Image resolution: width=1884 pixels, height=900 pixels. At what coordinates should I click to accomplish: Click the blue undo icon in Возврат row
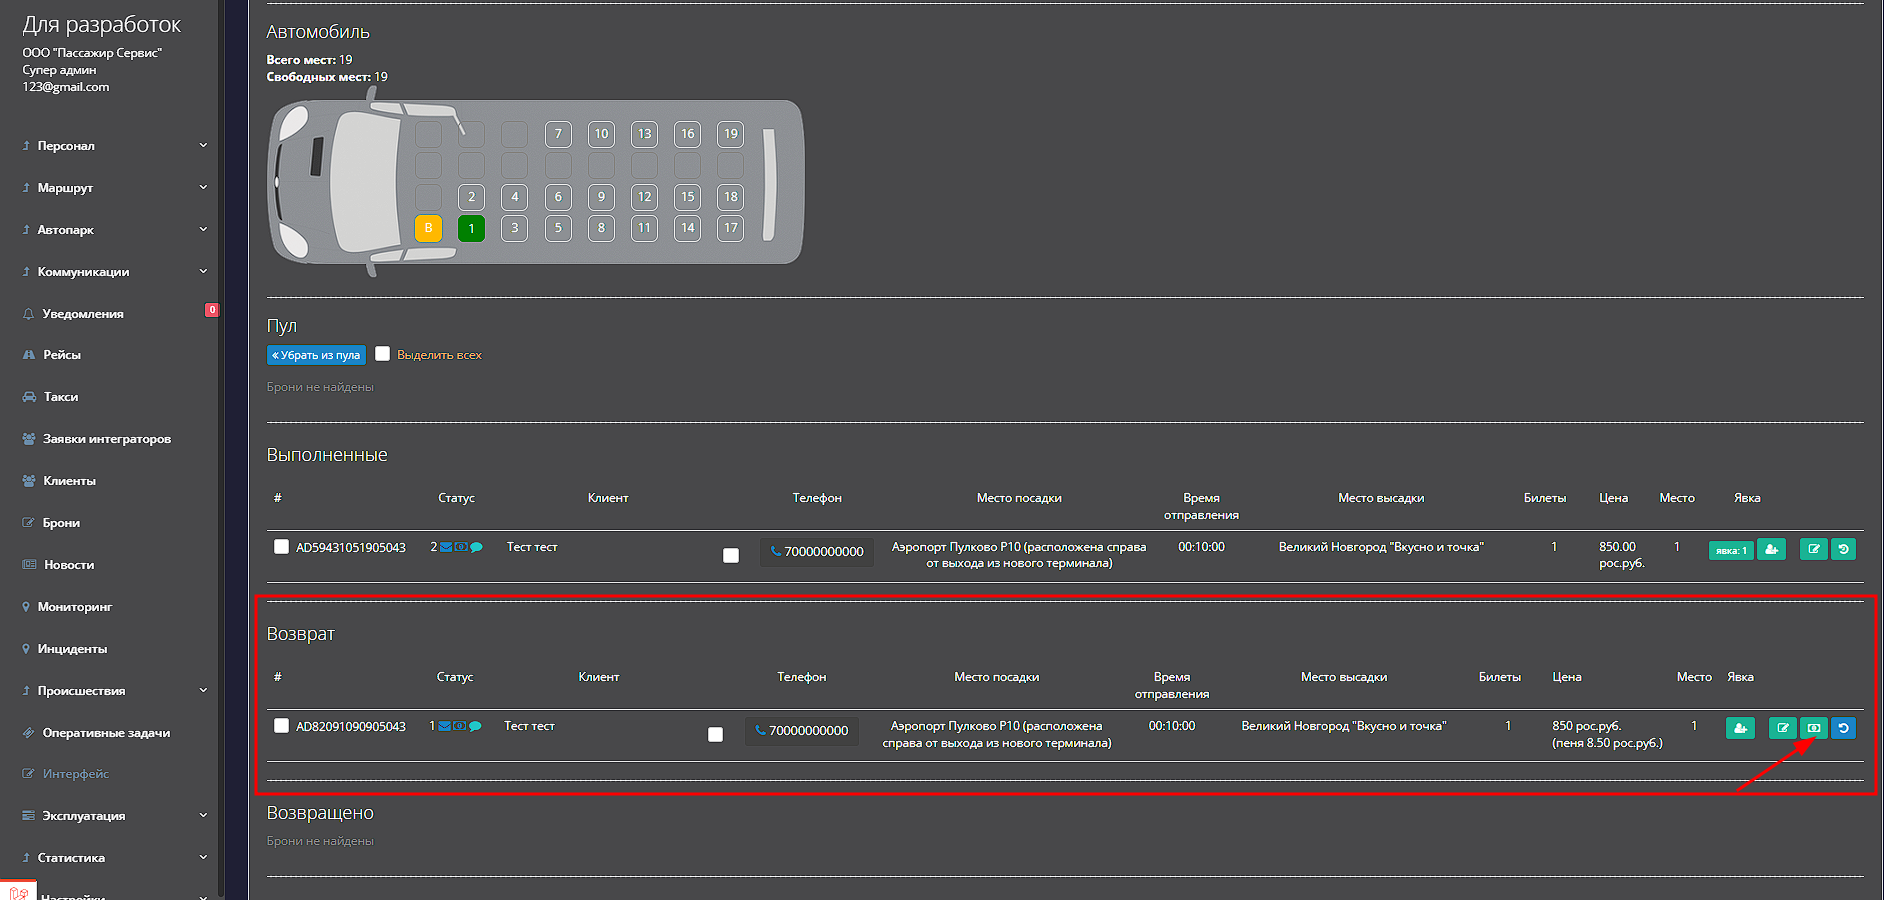click(x=1843, y=728)
